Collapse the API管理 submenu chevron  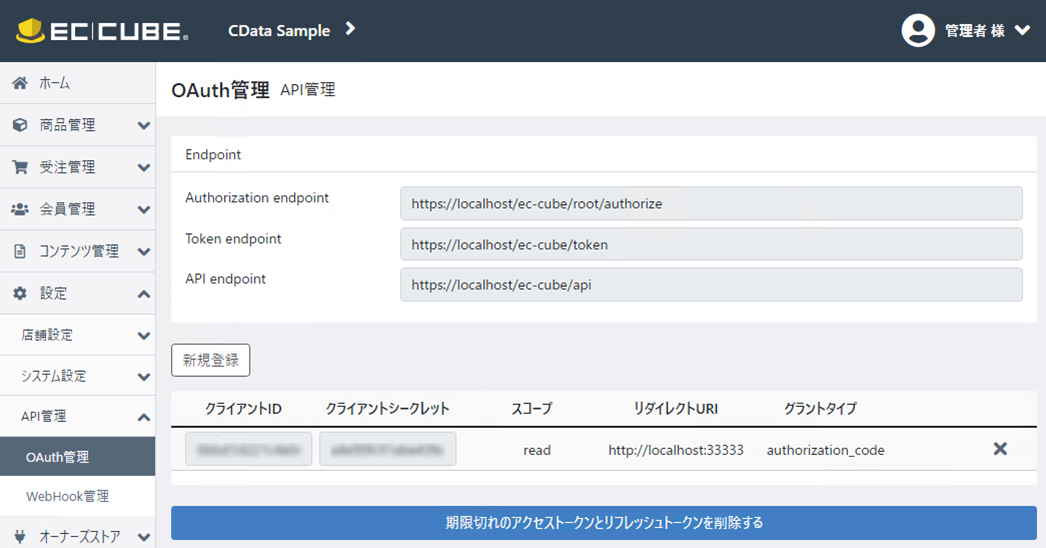[x=143, y=417]
